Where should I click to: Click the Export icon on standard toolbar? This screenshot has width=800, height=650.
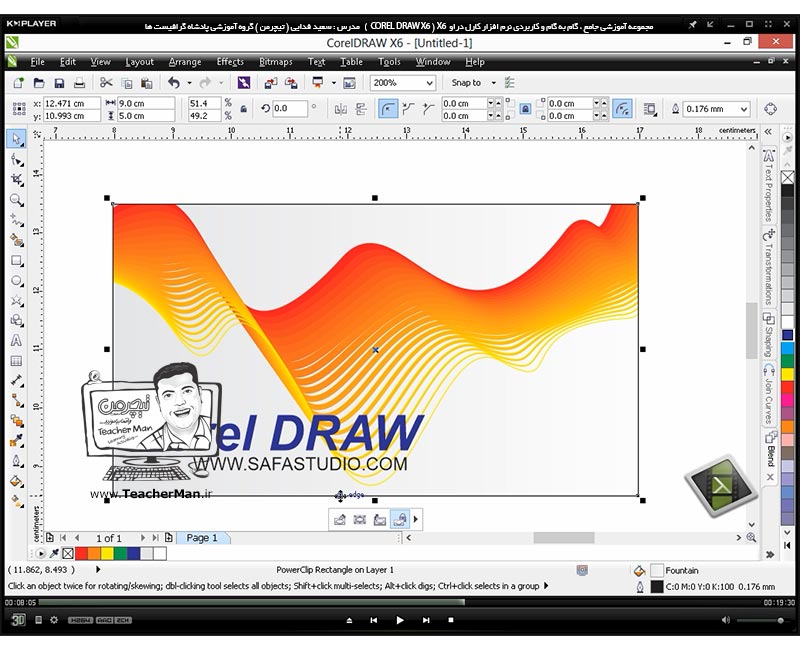pyautogui.click(x=291, y=83)
